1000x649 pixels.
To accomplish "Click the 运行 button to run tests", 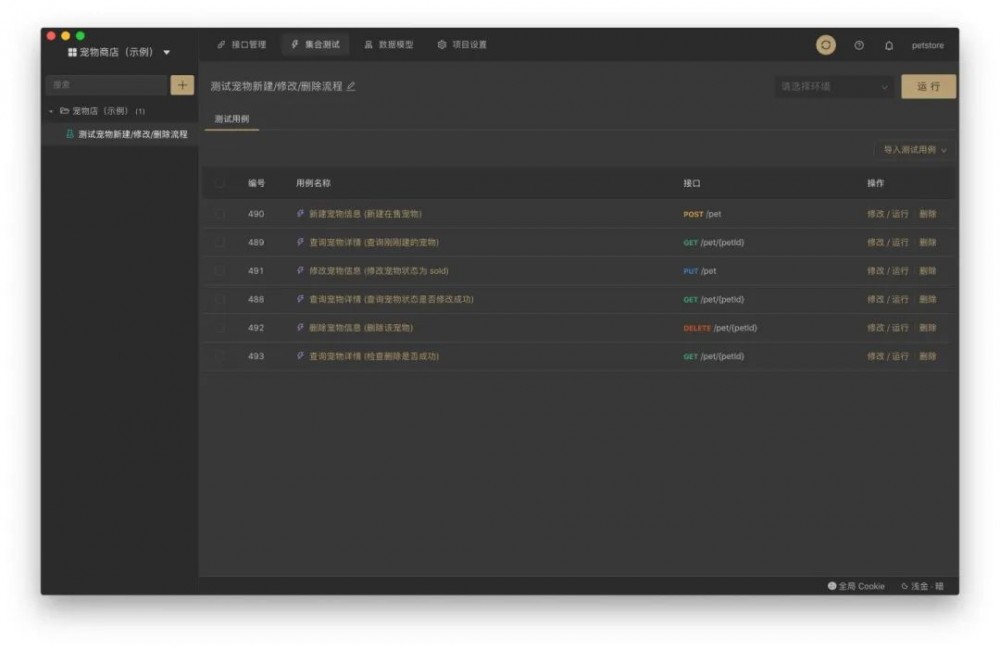I will pos(929,88).
